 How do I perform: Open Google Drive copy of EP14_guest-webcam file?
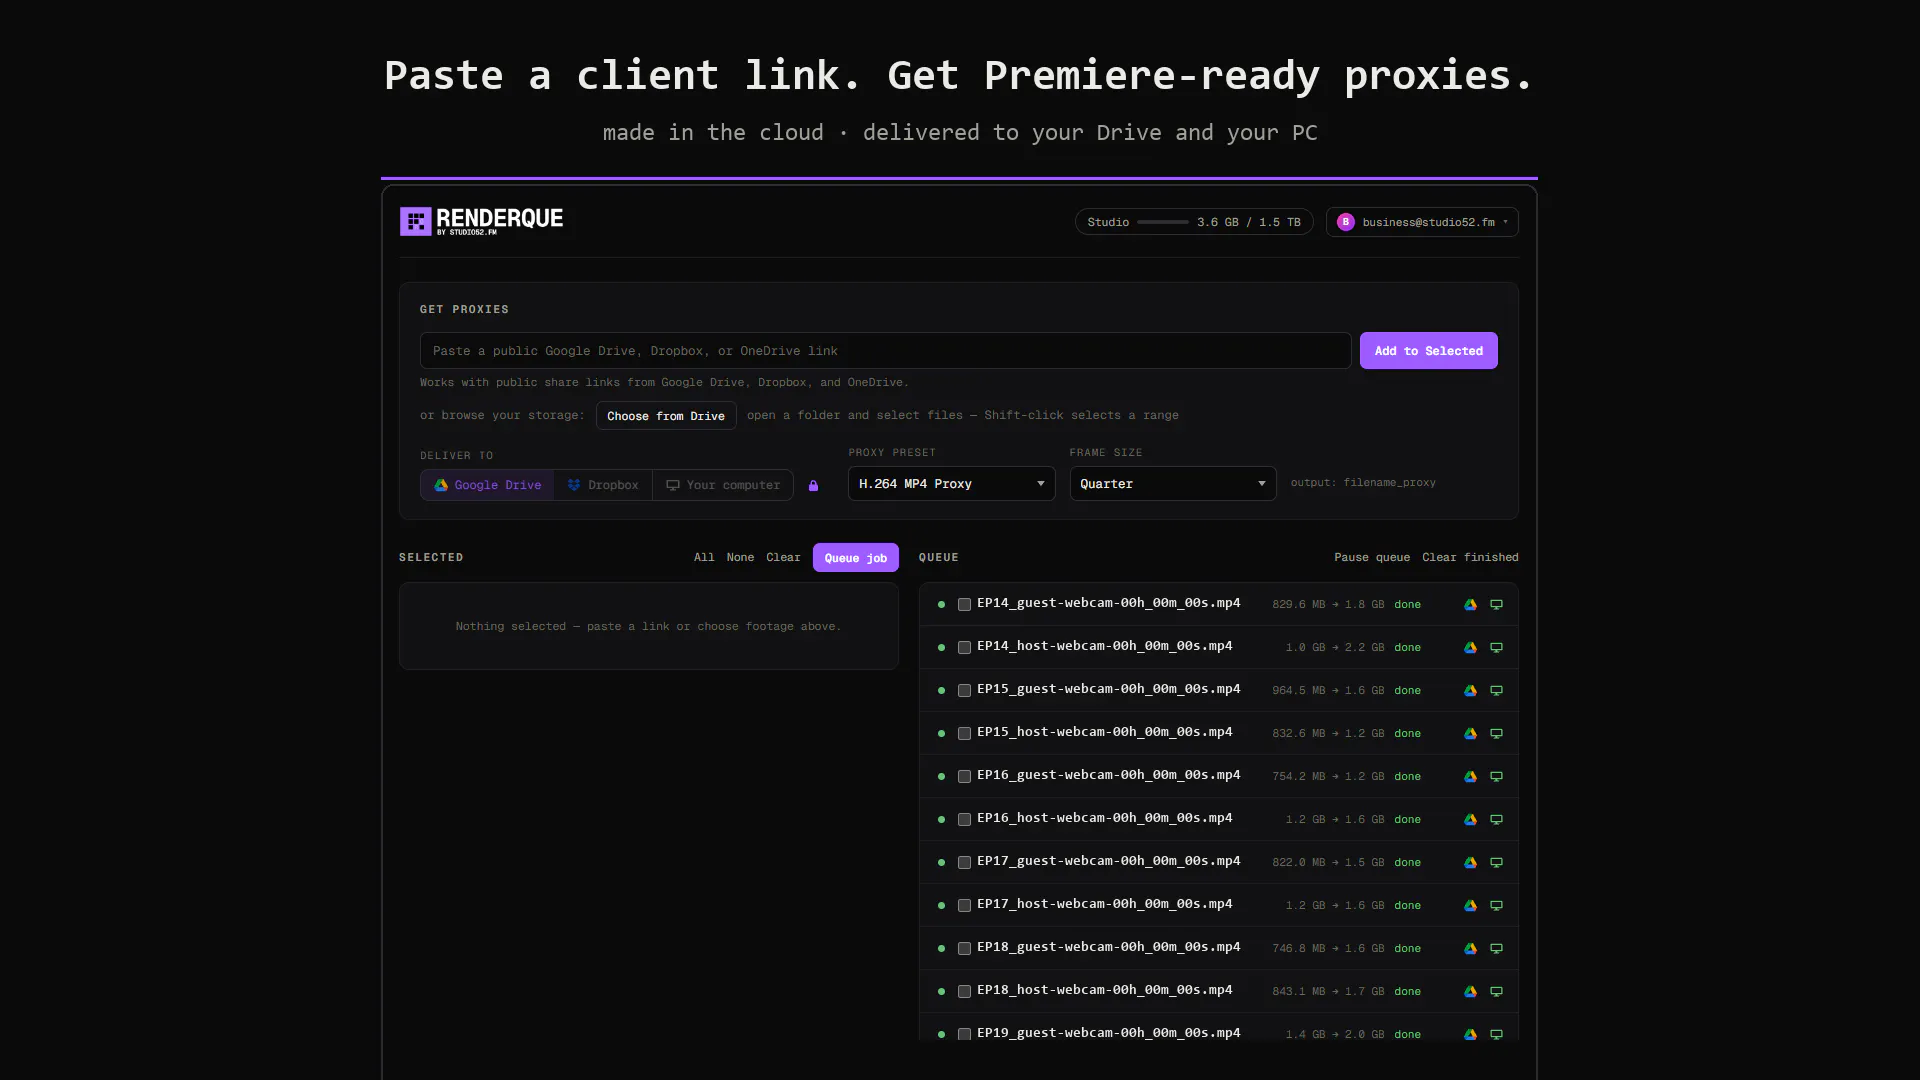(1470, 605)
